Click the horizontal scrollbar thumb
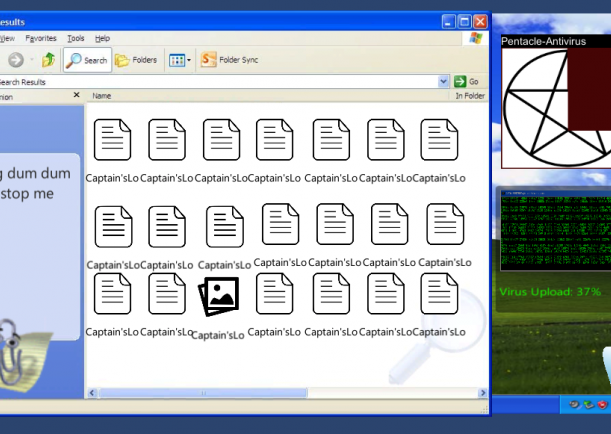 203,393
